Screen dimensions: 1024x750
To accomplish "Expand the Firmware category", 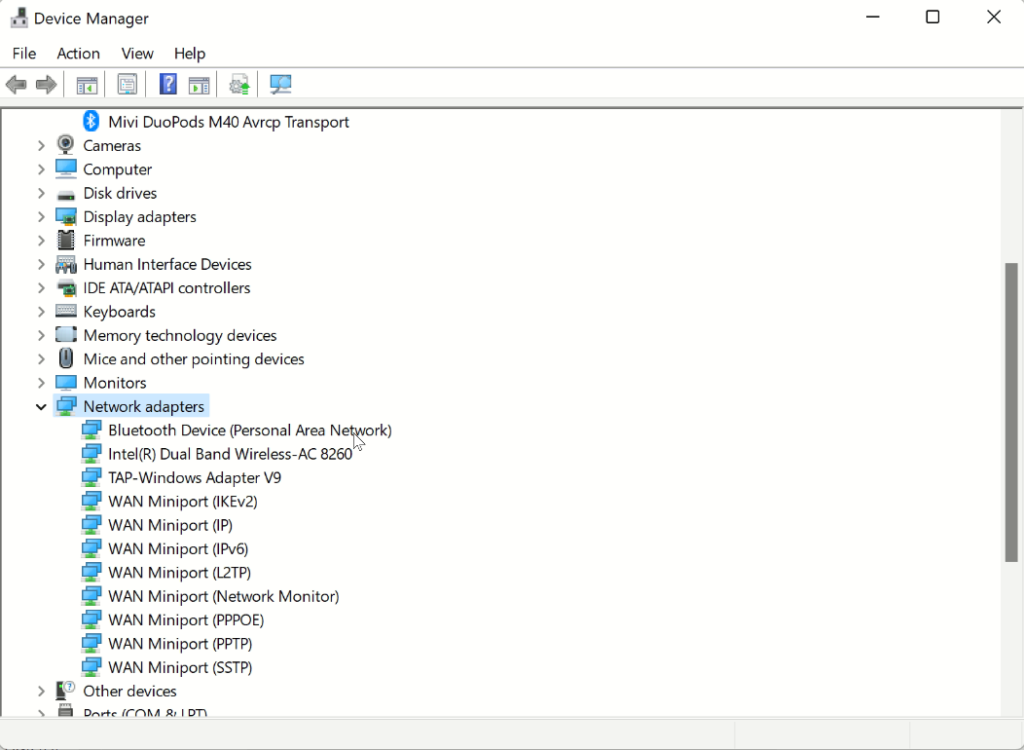I will [x=41, y=240].
